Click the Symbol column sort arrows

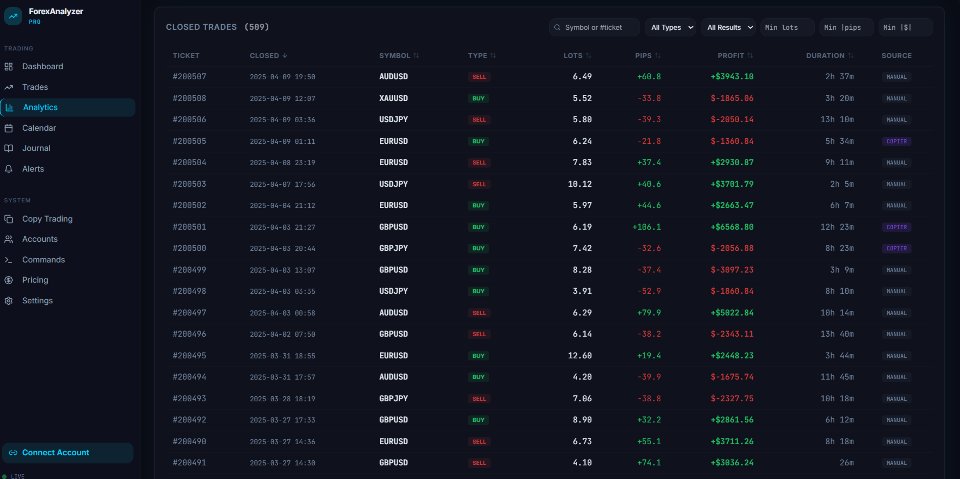pos(416,56)
